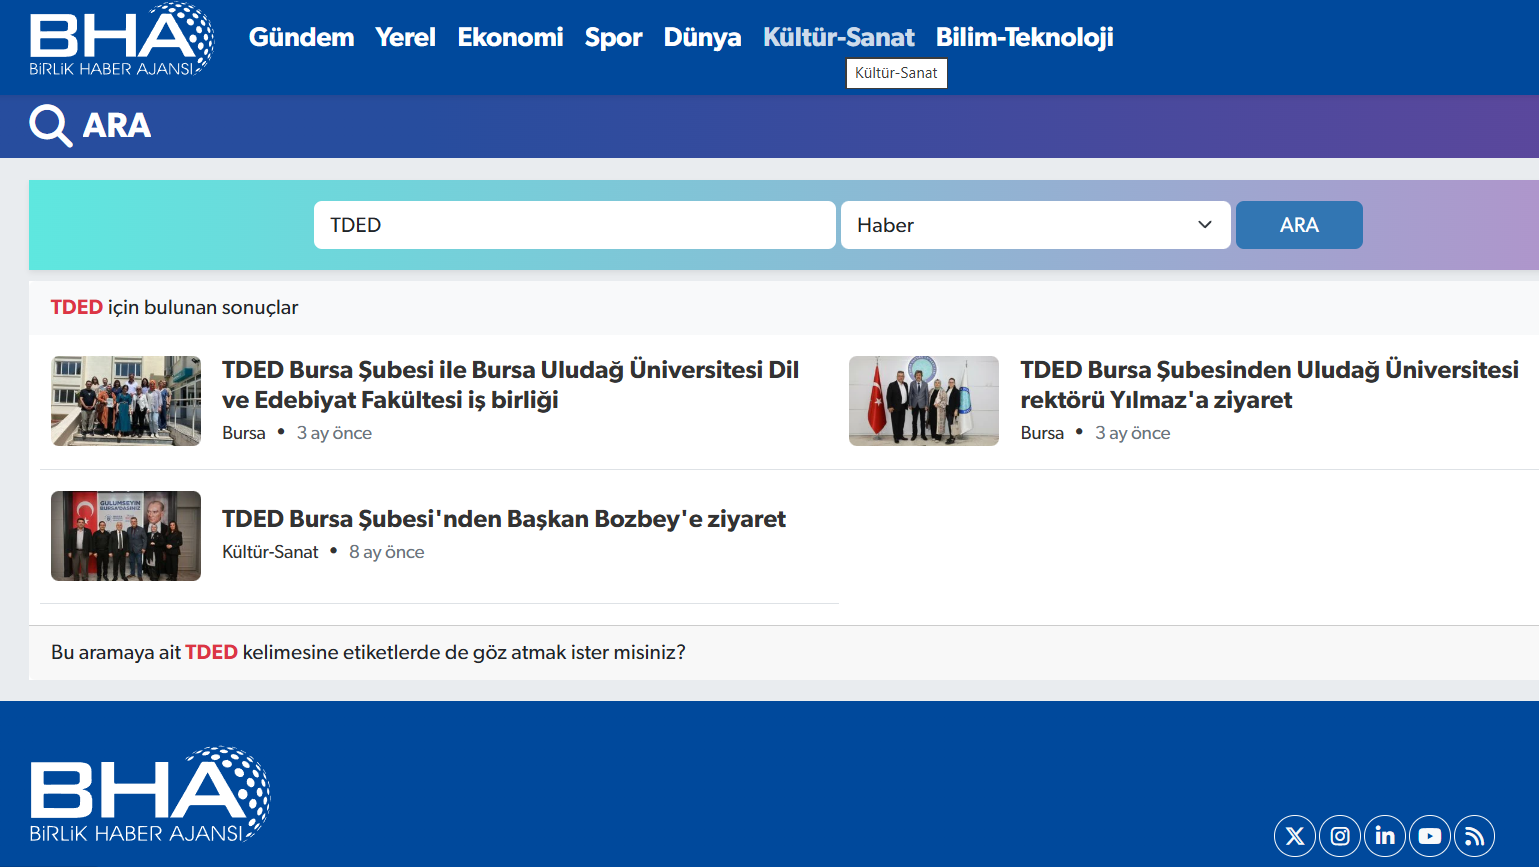Click the LinkedIn footer icon
Screen dimensions: 1539x867
(x=1385, y=836)
